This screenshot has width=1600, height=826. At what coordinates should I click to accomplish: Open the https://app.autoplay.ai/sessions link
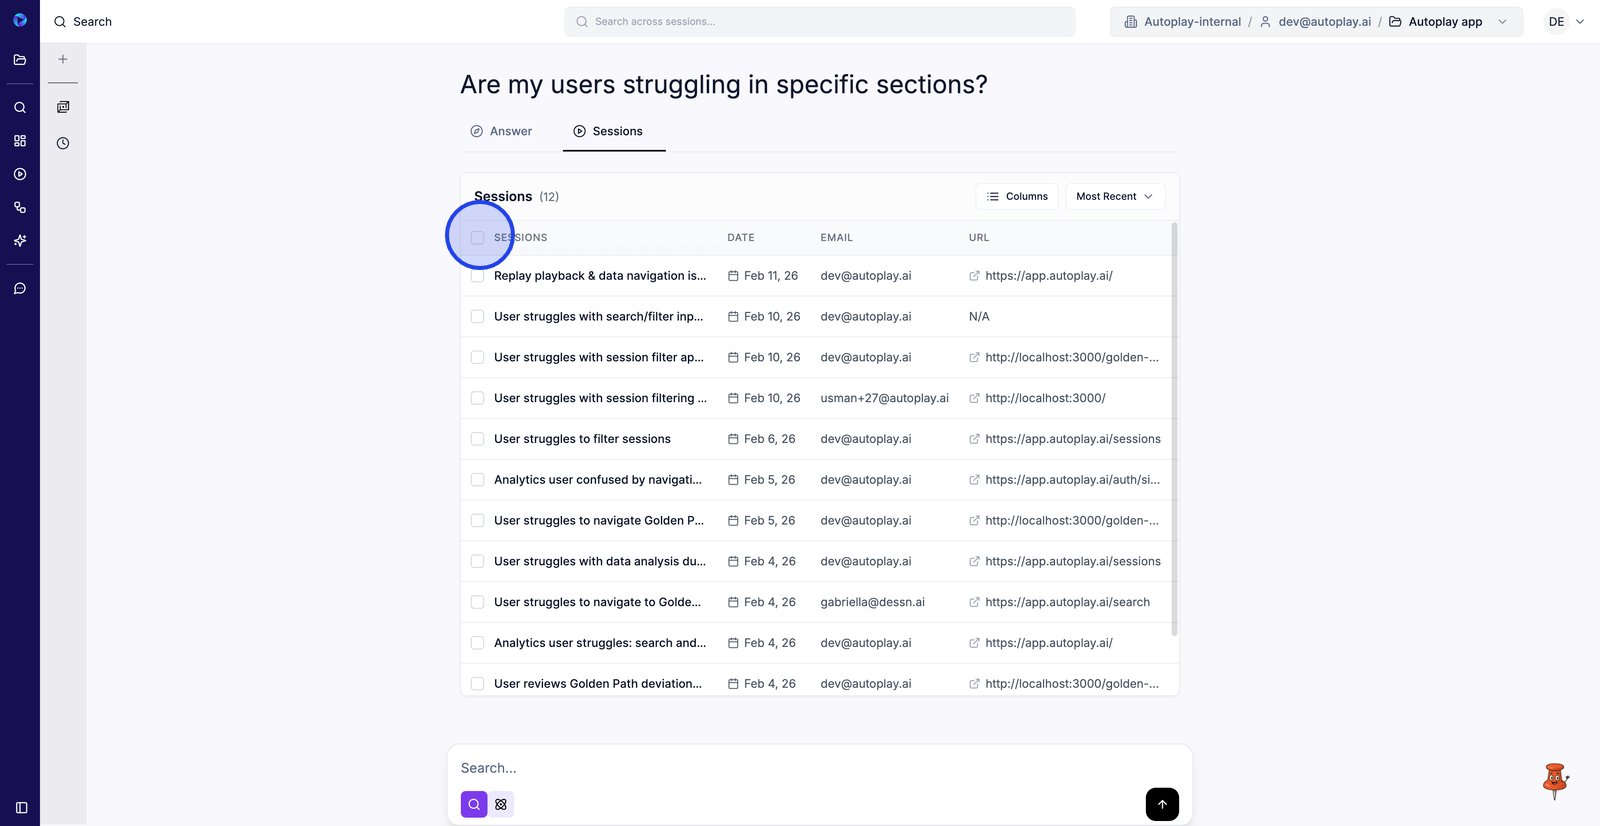coord(1072,439)
